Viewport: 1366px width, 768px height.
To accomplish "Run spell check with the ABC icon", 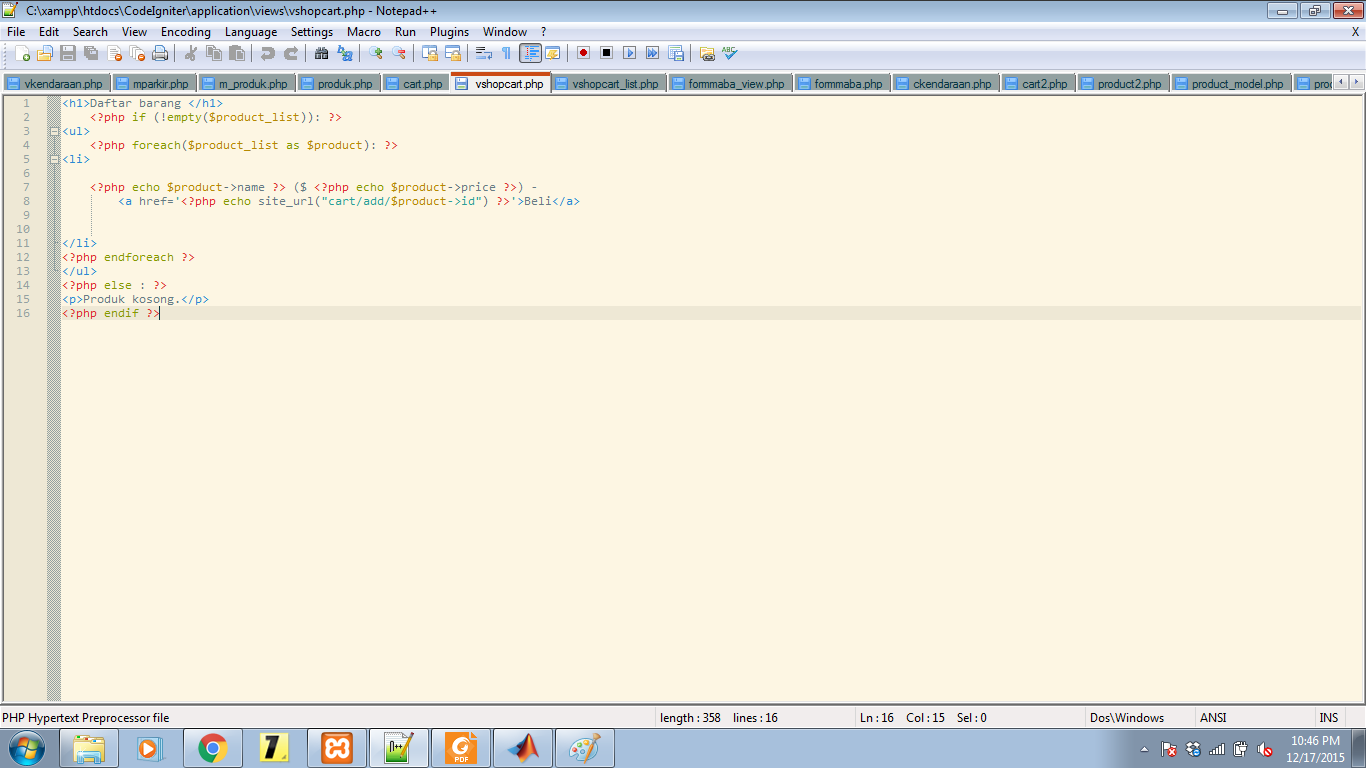I will 727,53.
